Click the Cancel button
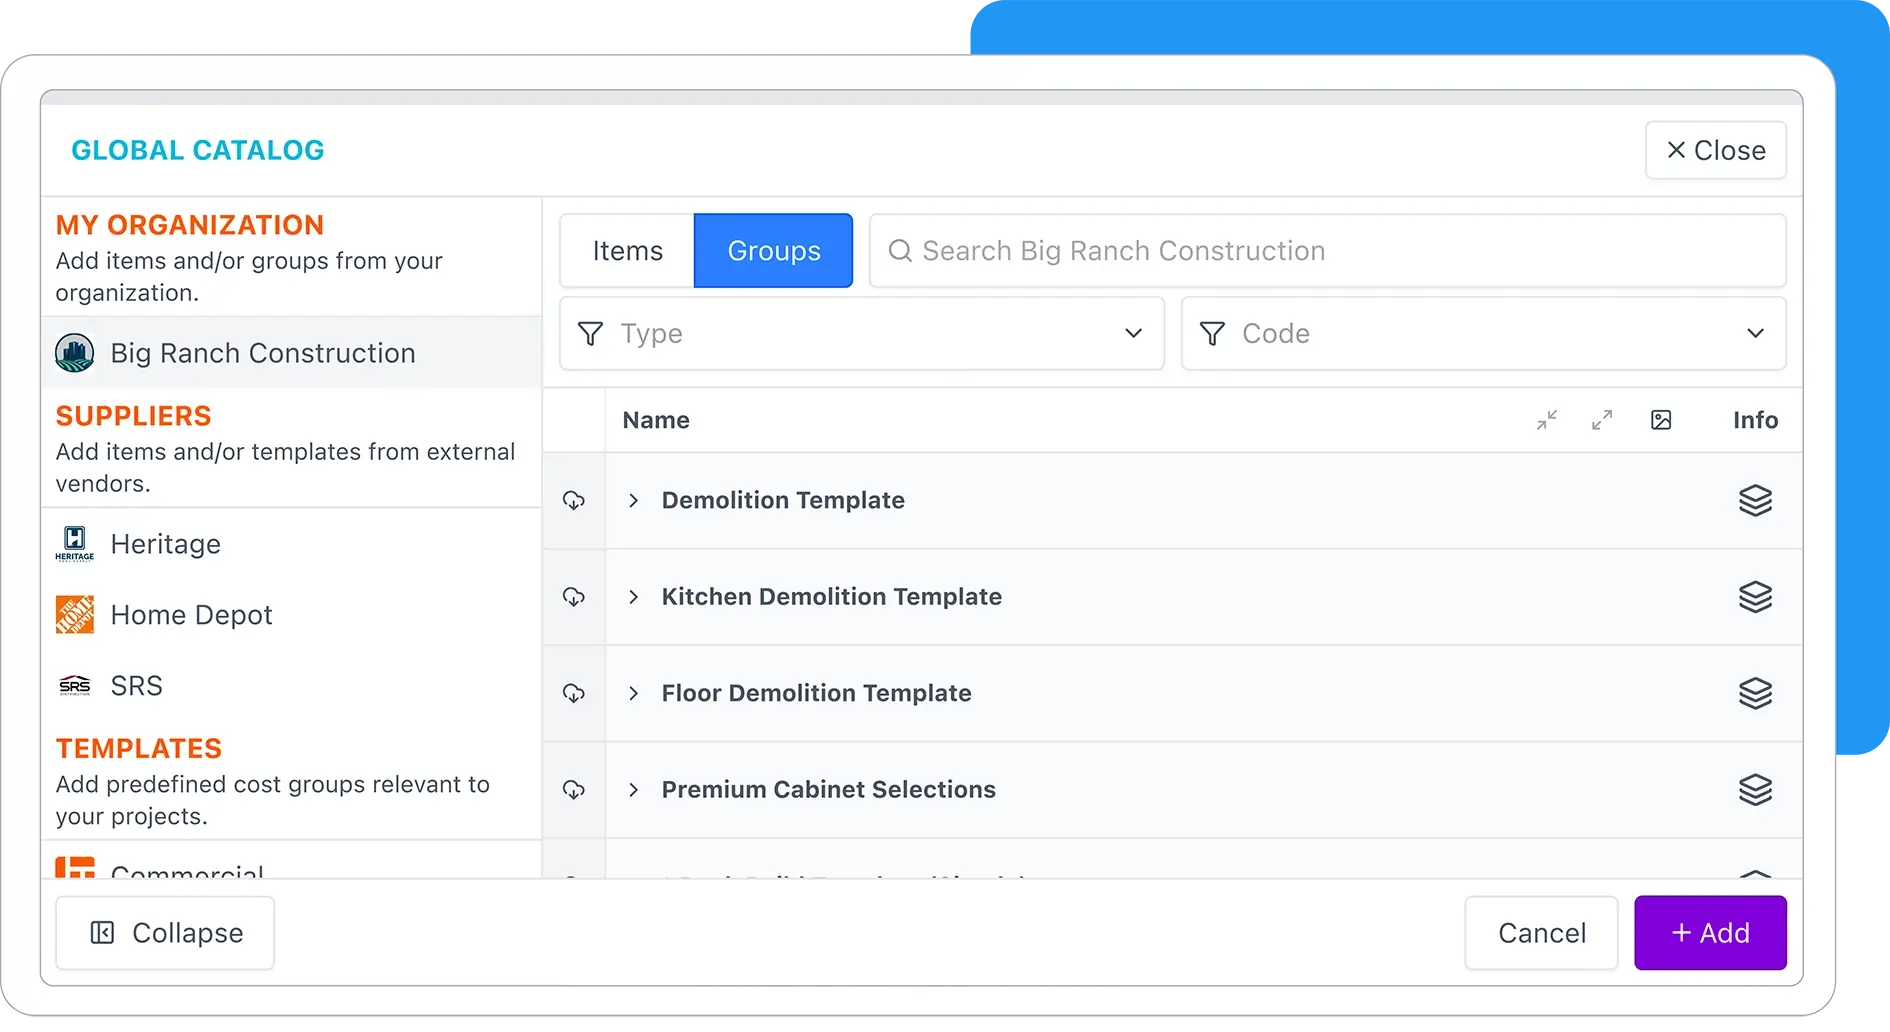 click(1541, 933)
